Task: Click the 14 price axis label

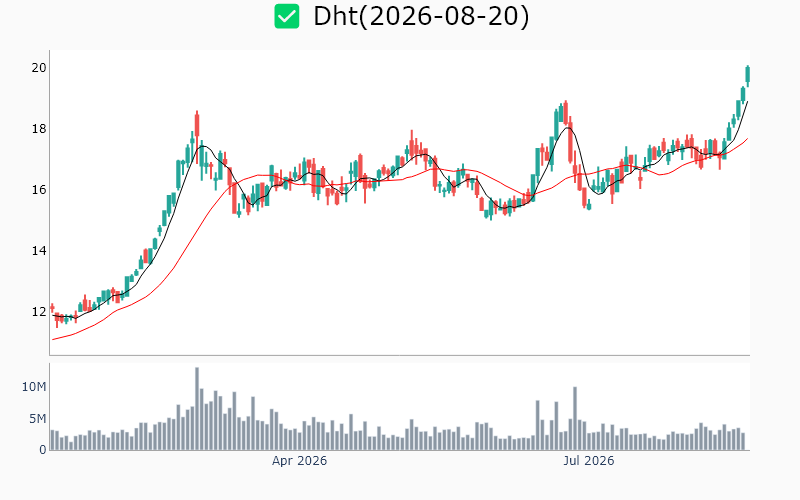Action: coord(39,251)
